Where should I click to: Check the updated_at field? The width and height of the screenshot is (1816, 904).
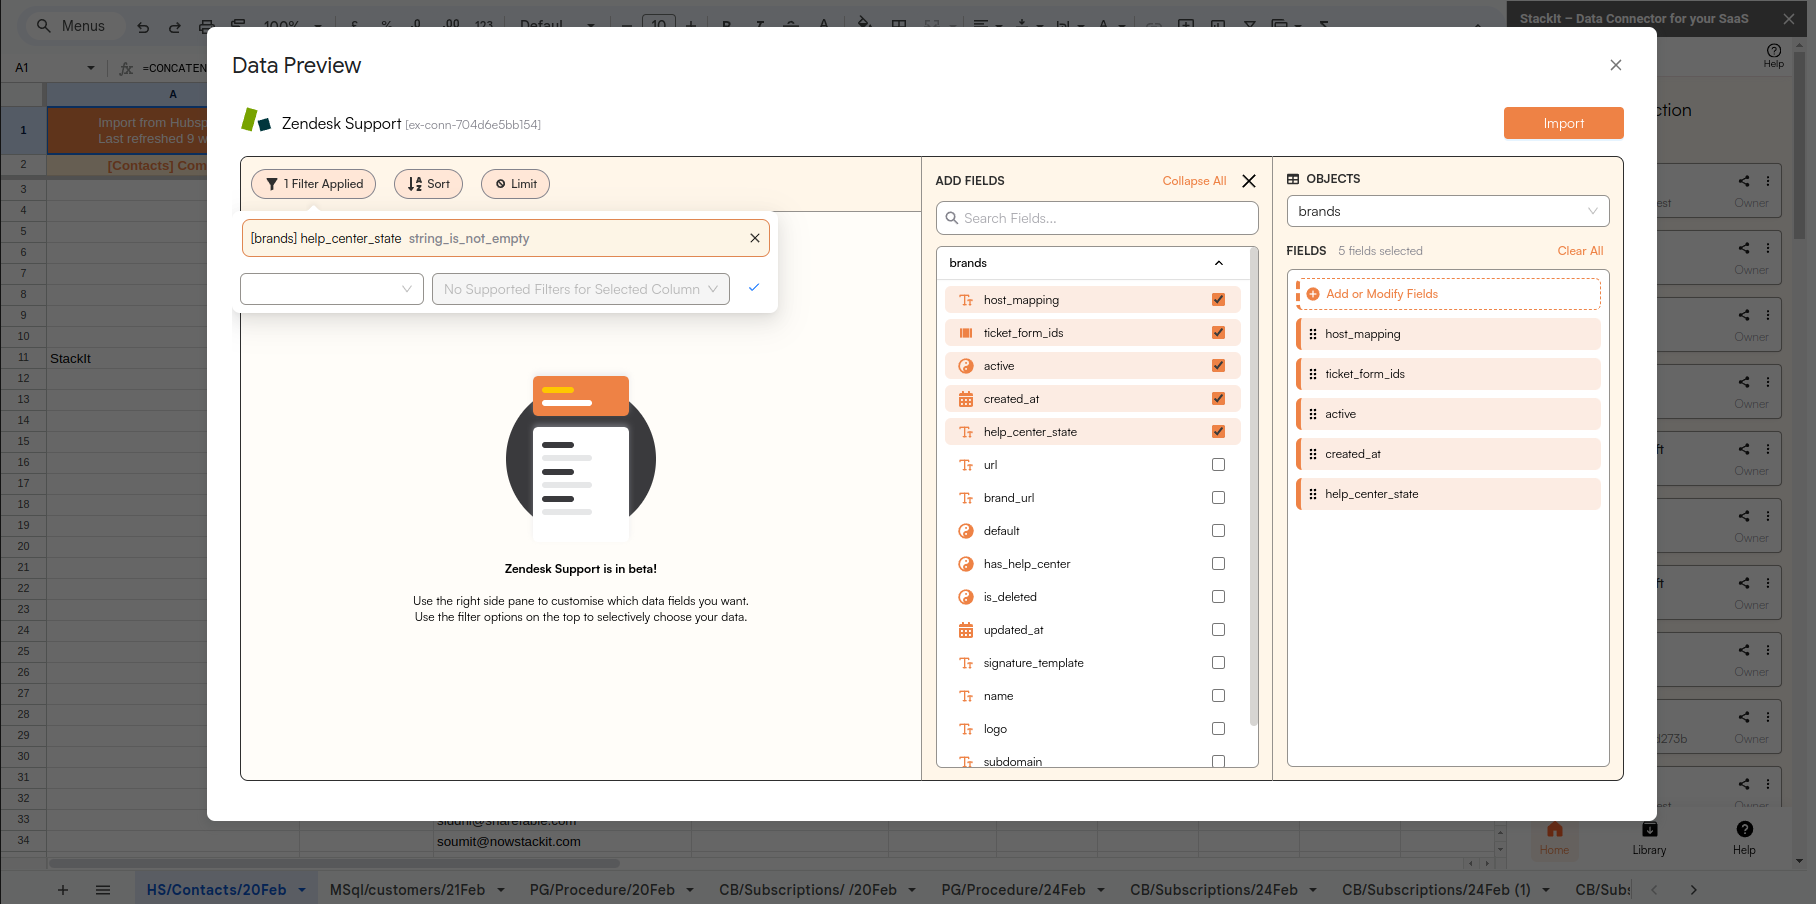point(1218,630)
